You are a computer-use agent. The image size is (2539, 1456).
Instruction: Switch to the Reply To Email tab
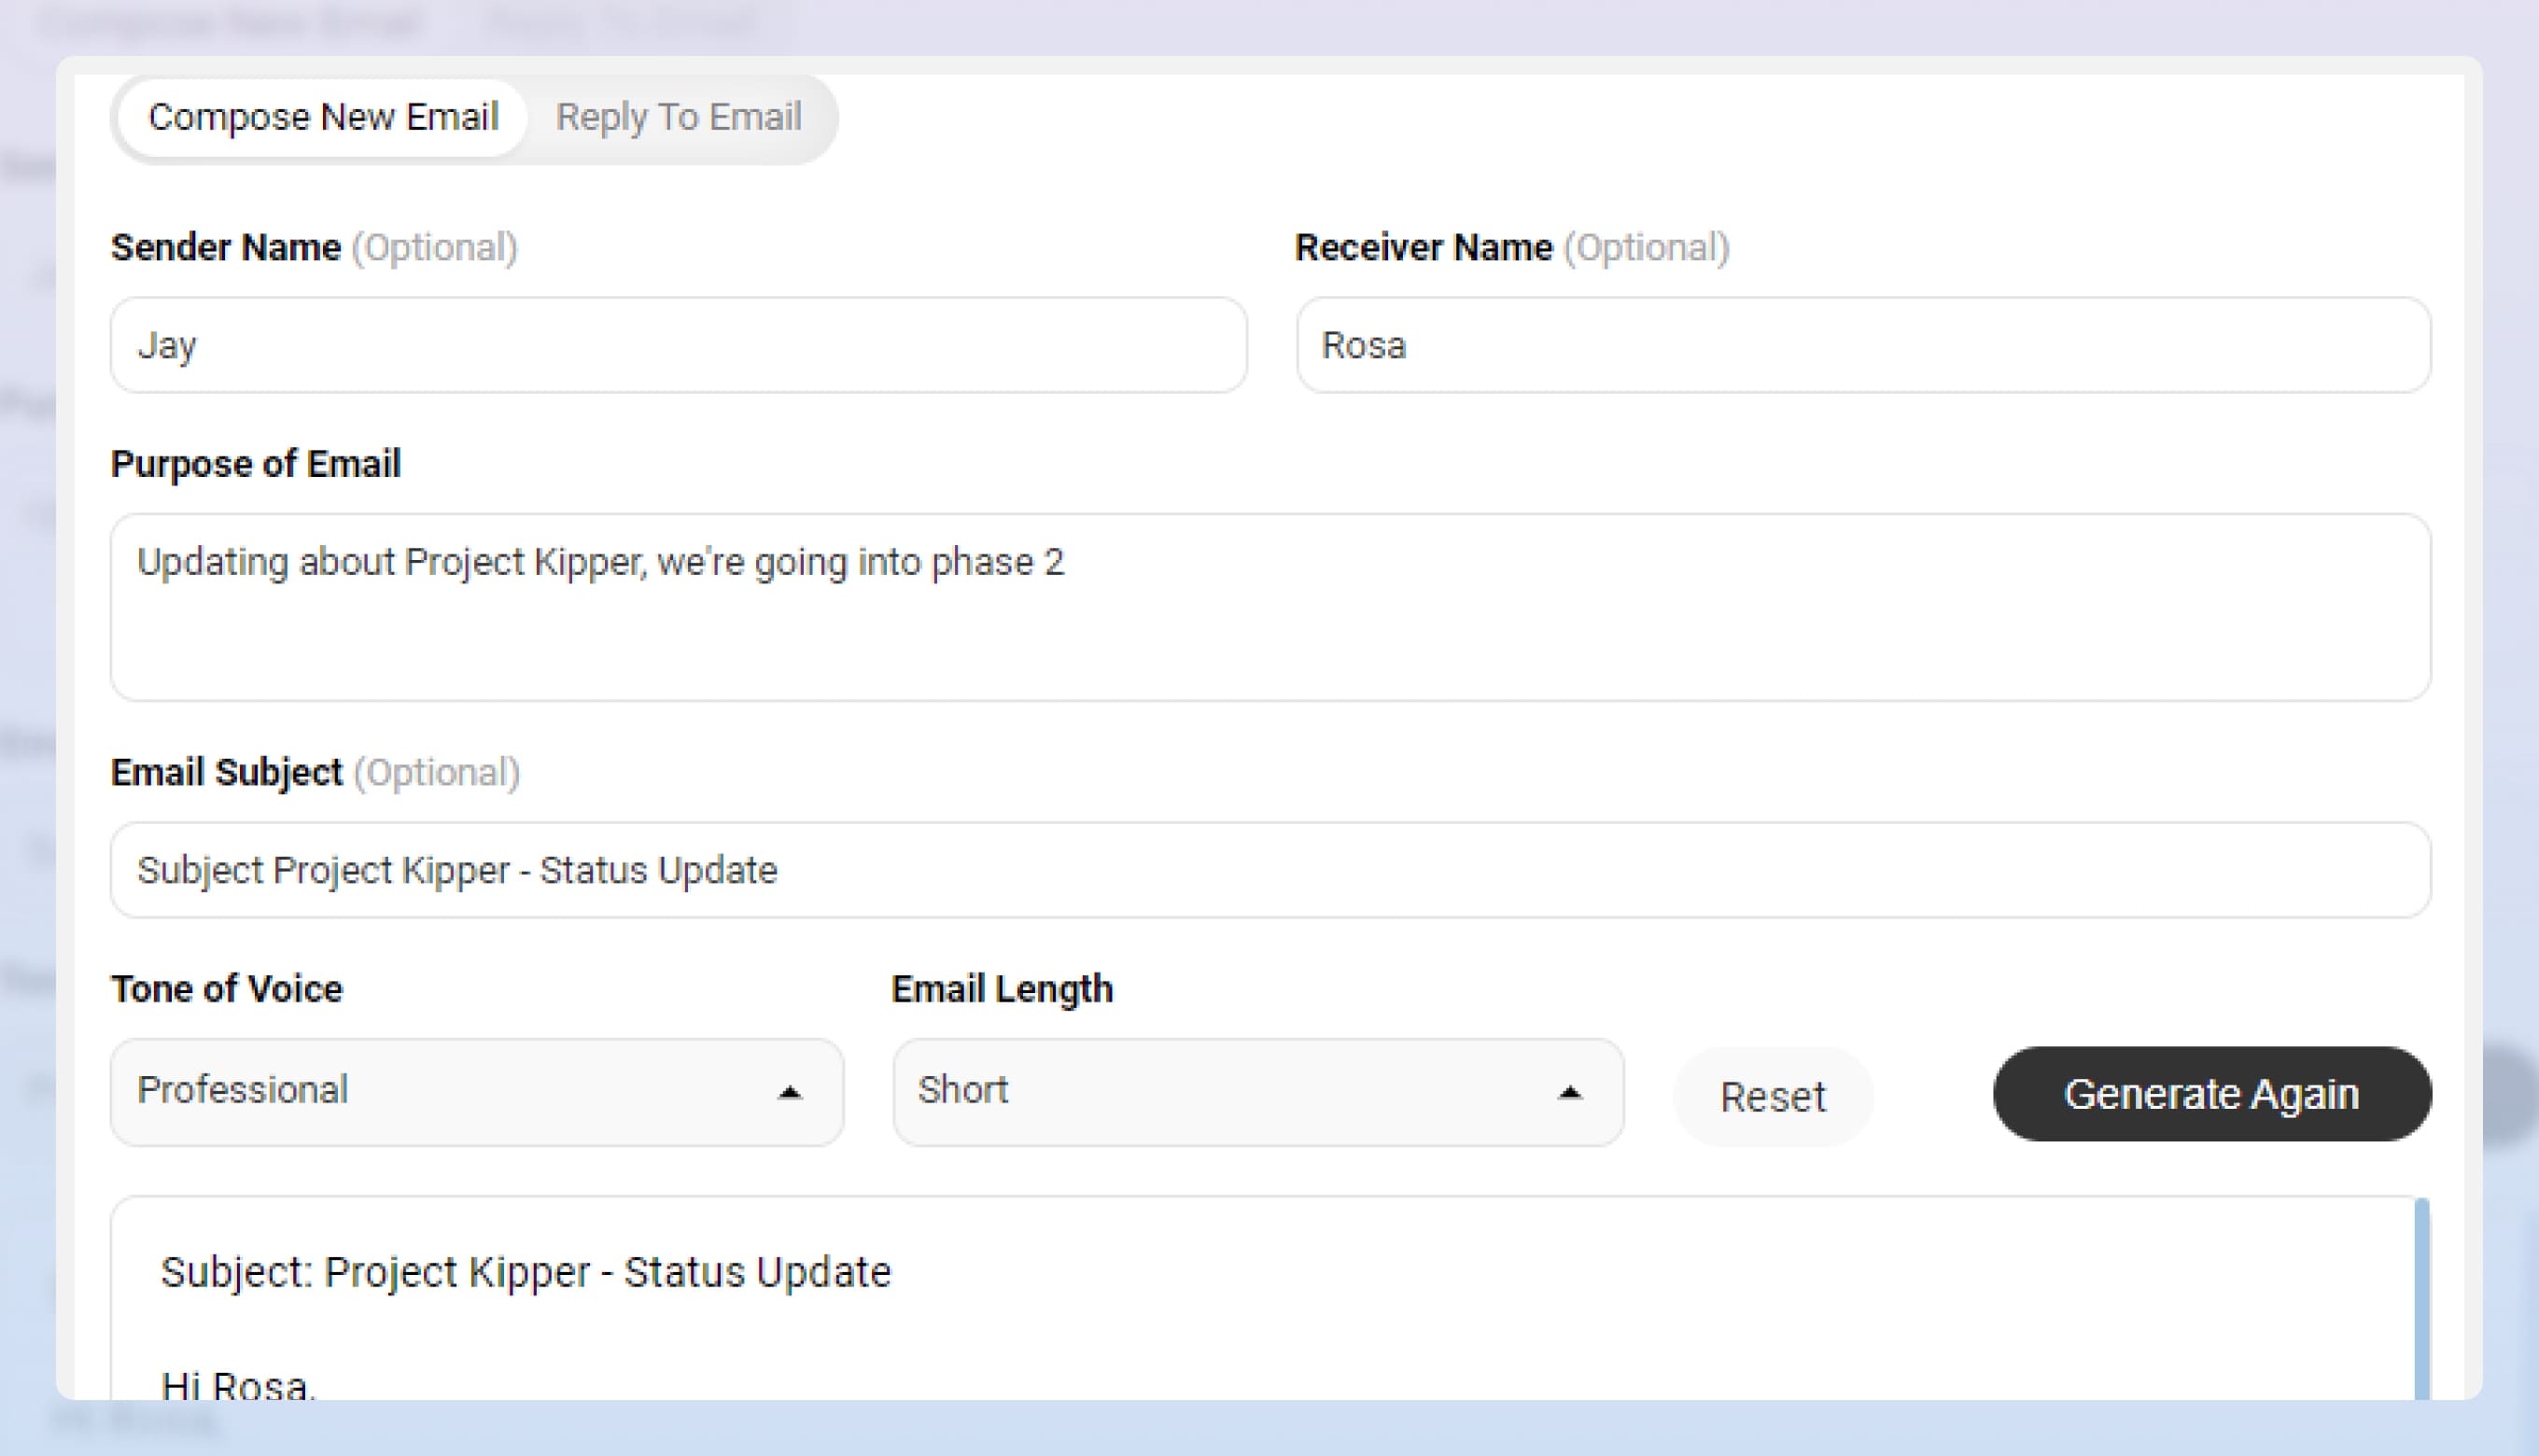pos(678,117)
